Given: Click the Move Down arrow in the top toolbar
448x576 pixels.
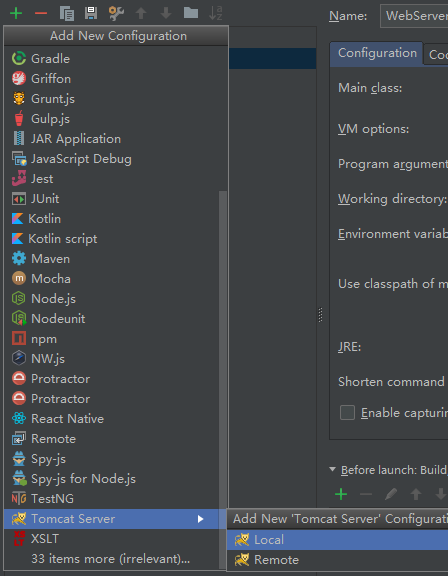Looking at the screenshot, I should click(x=166, y=14).
